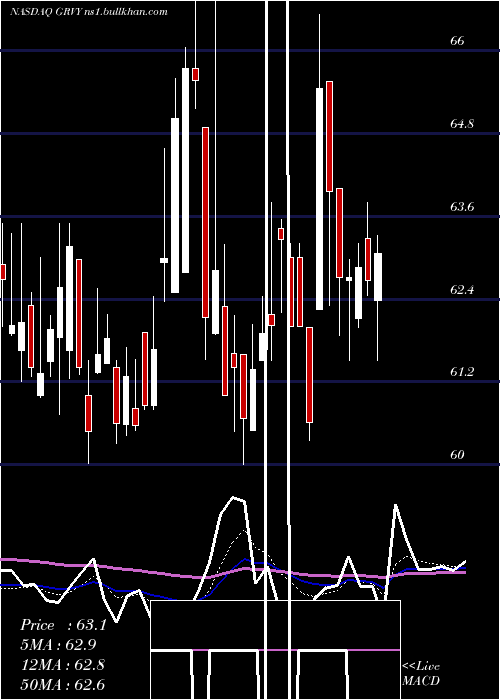The width and height of the screenshot is (500, 700).
Task: Click the last white candlestick on the right
Action: (x=378, y=277)
